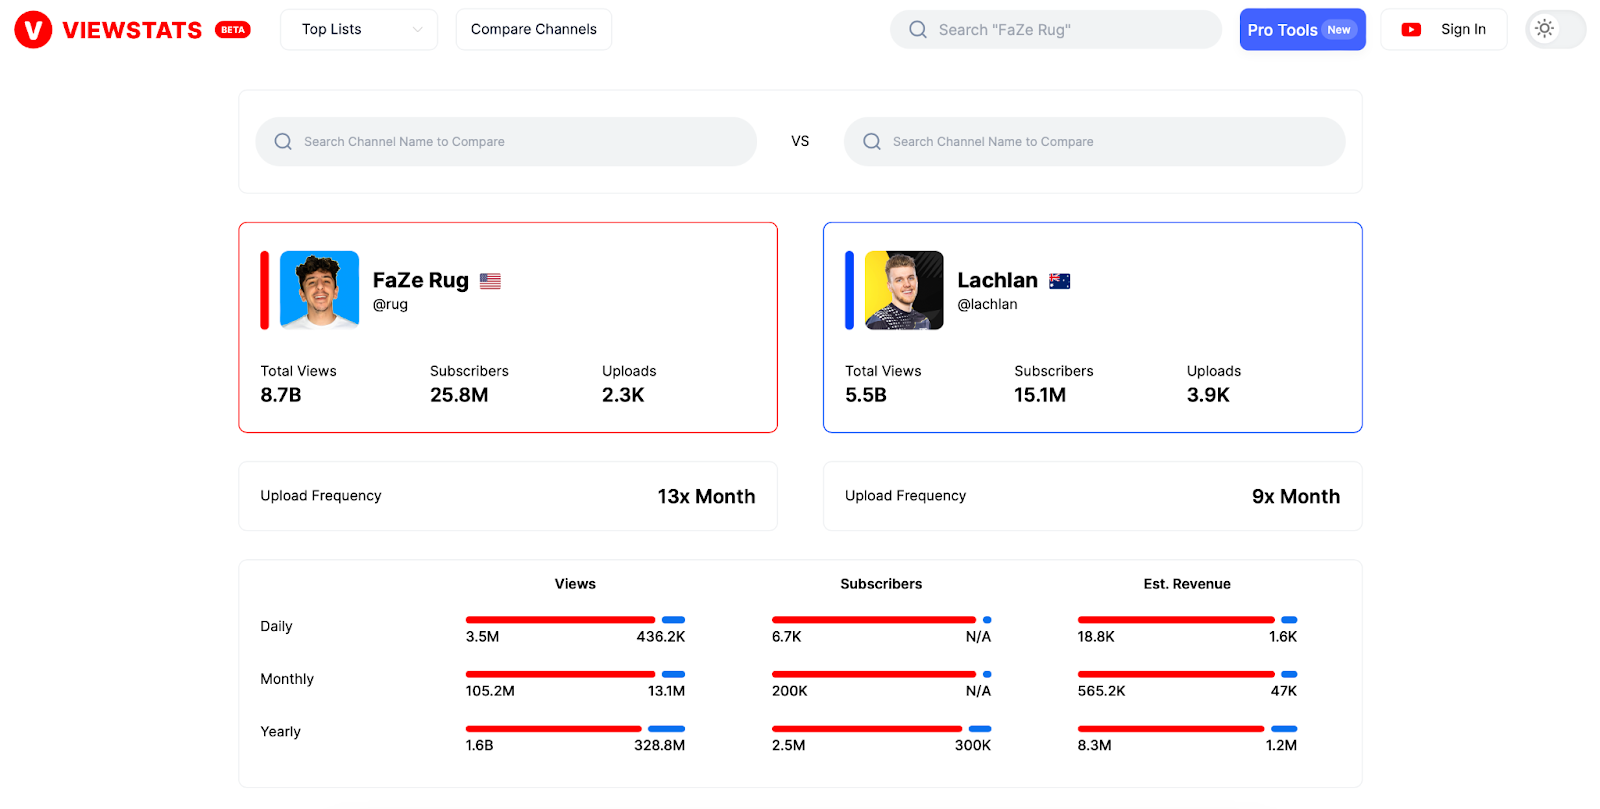Toggle the light/dark theme switch
The image size is (1600, 809).
pos(1554,29)
